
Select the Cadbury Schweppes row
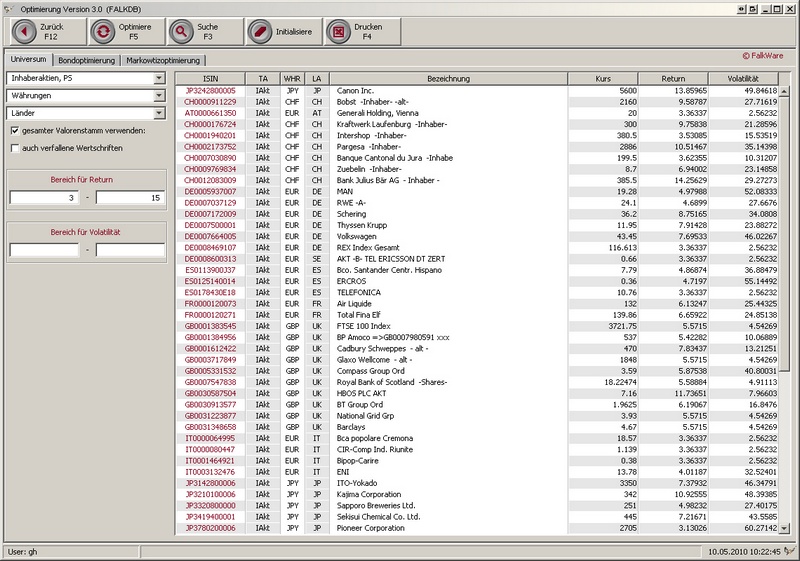click(x=477, y=349)
